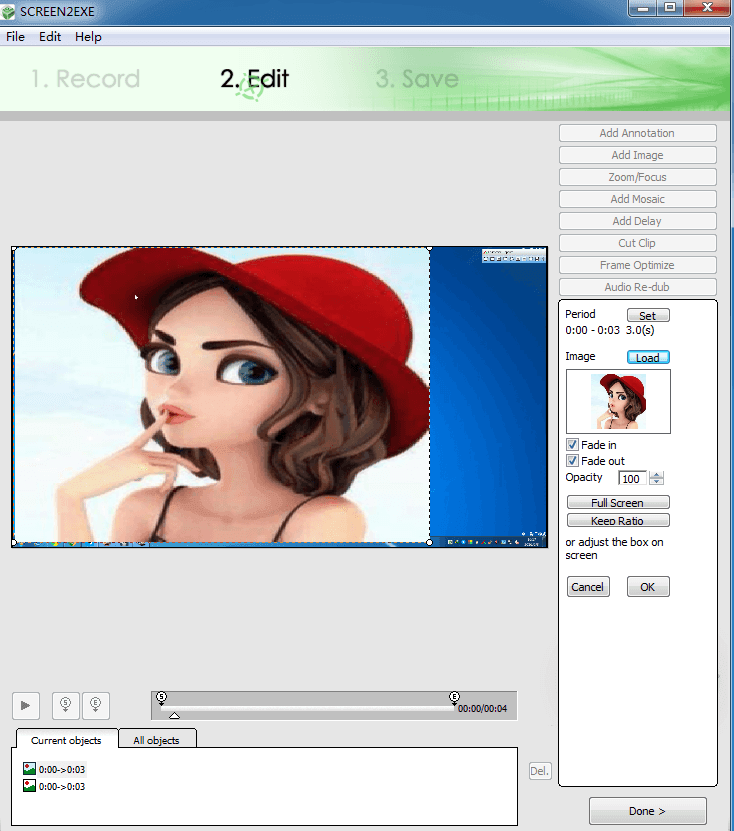
Task: Click the Opacity value field
Action: tap(632, 479)
